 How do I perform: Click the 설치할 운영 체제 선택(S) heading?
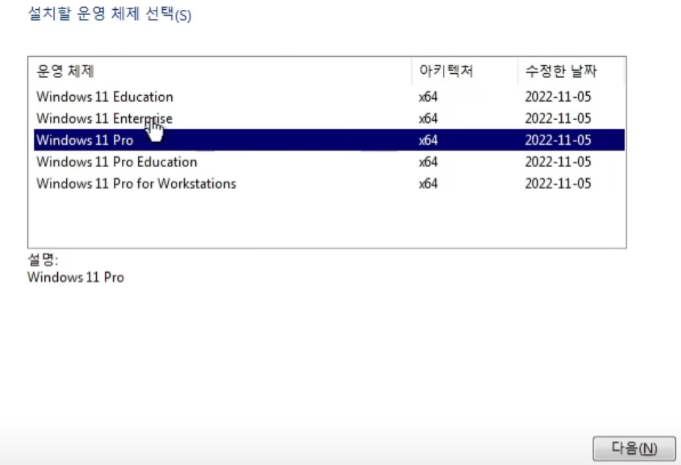(109, 14)
